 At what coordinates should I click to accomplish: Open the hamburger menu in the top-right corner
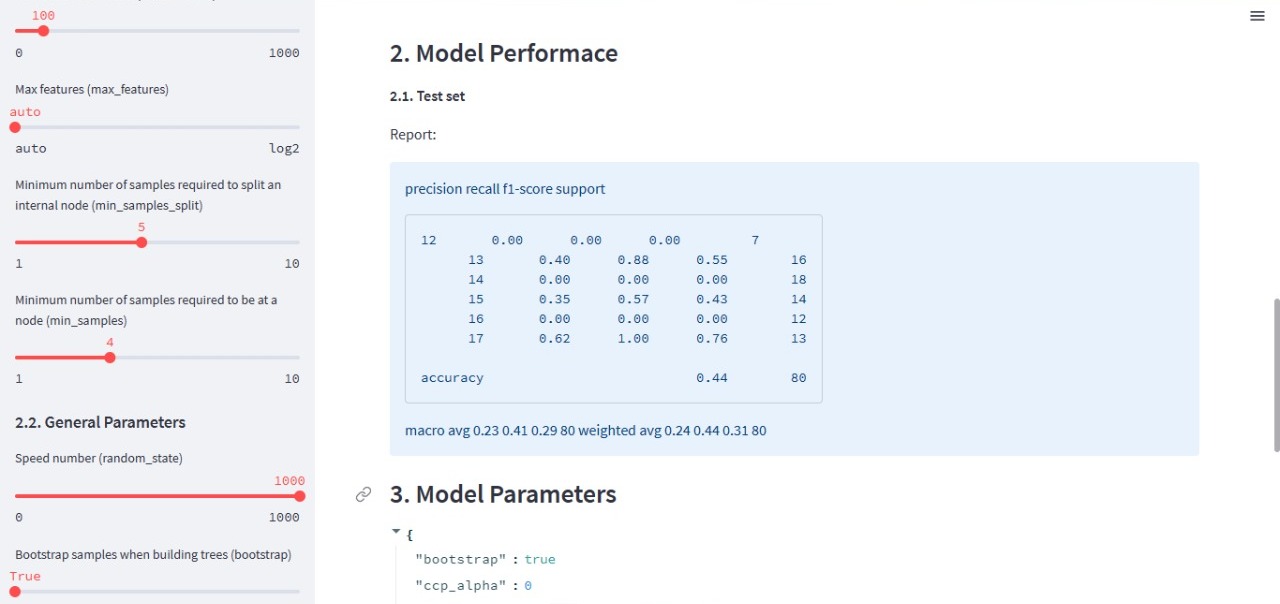(x=1257, y=16)
